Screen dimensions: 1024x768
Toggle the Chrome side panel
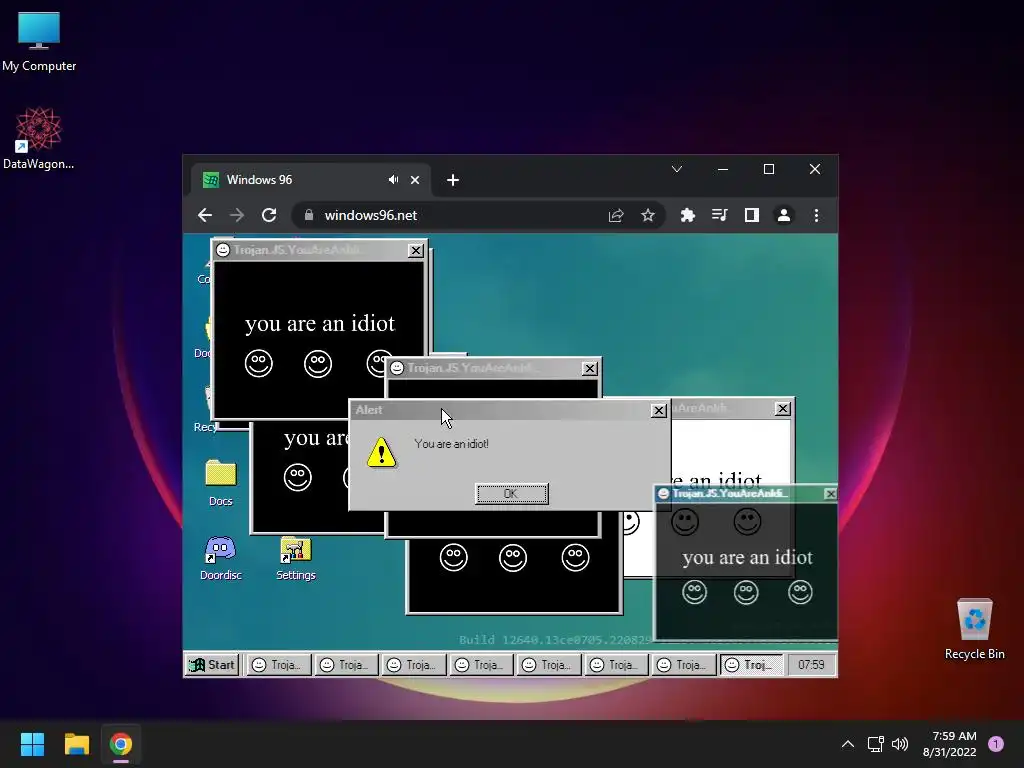pos(752,215)
